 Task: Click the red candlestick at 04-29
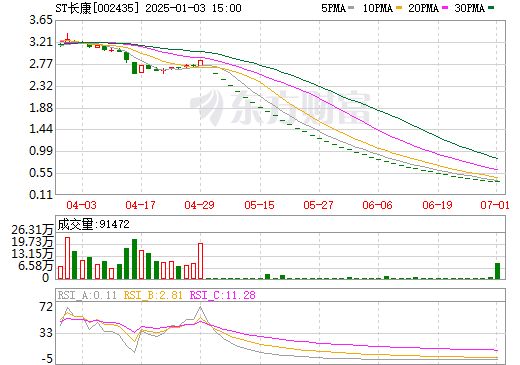200,63
